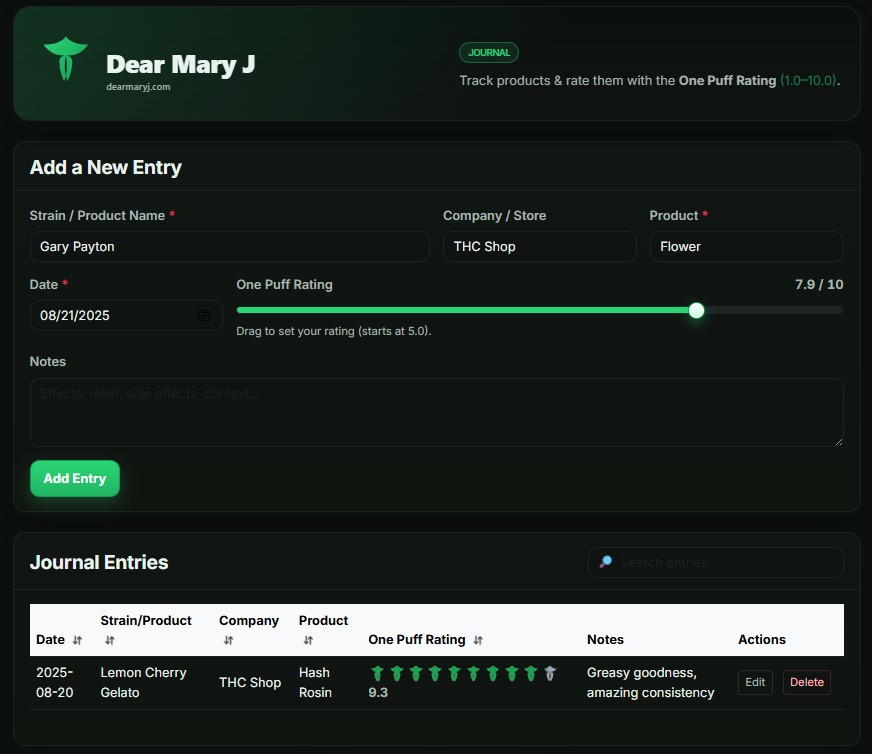Click the One Puff Rating slider handle
The height and width of the screenshot is (754, 872).
[696, 310]
